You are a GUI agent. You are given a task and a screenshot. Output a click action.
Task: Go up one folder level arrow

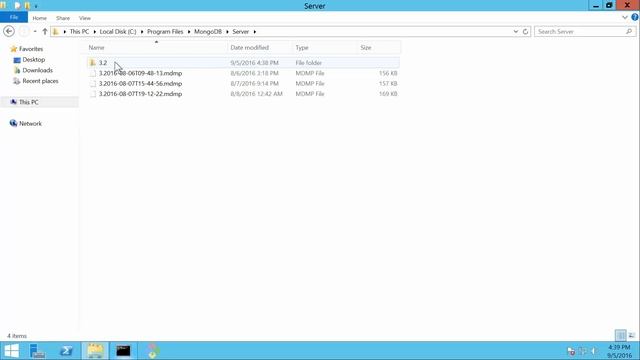pos(44,31)
